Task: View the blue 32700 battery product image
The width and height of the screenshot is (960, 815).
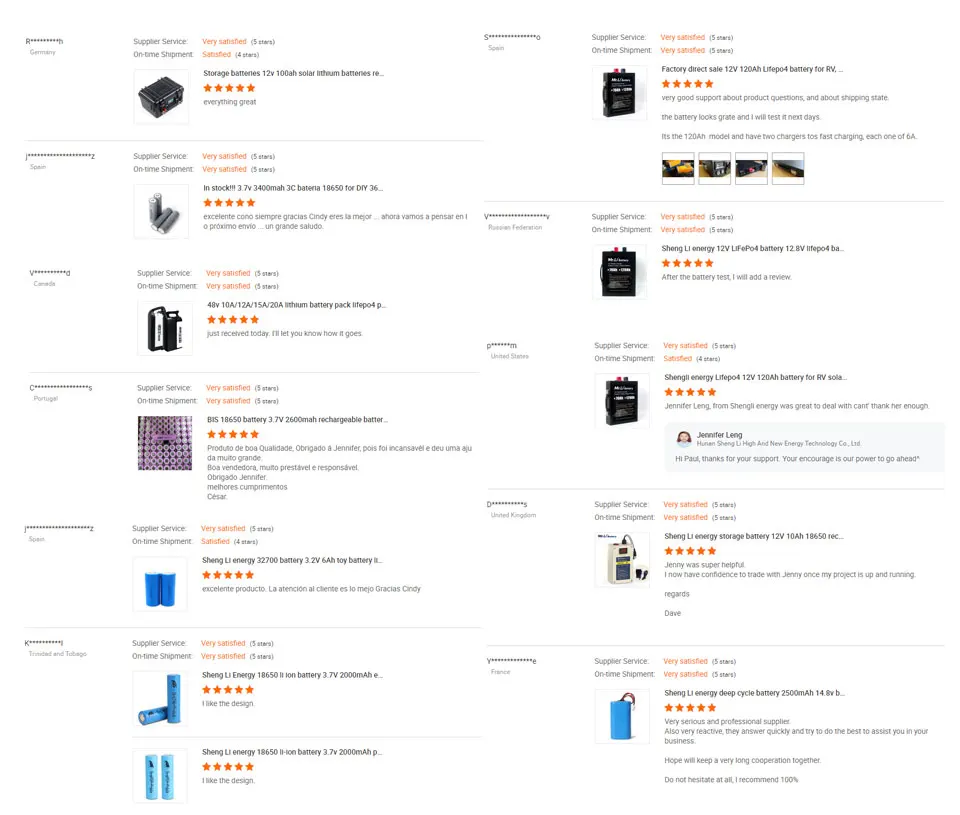Action: pos(160,584)
